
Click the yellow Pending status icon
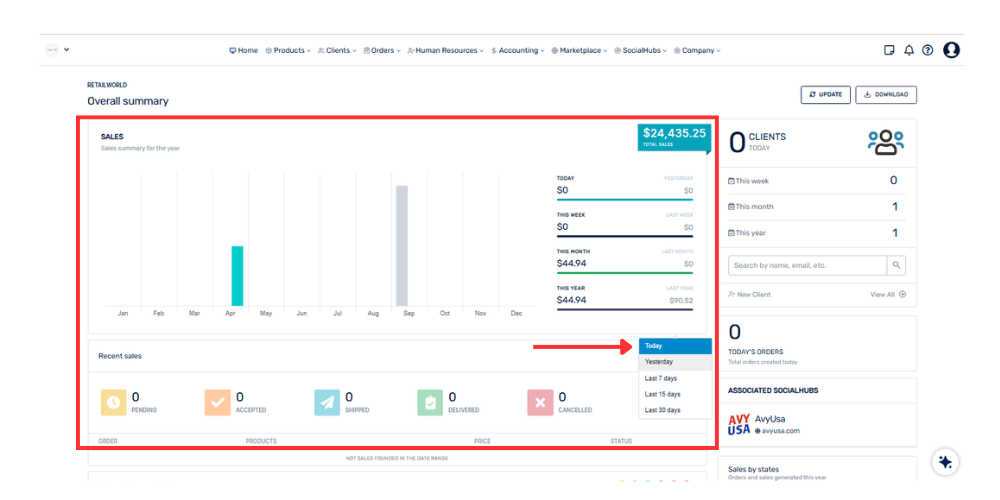113,402
